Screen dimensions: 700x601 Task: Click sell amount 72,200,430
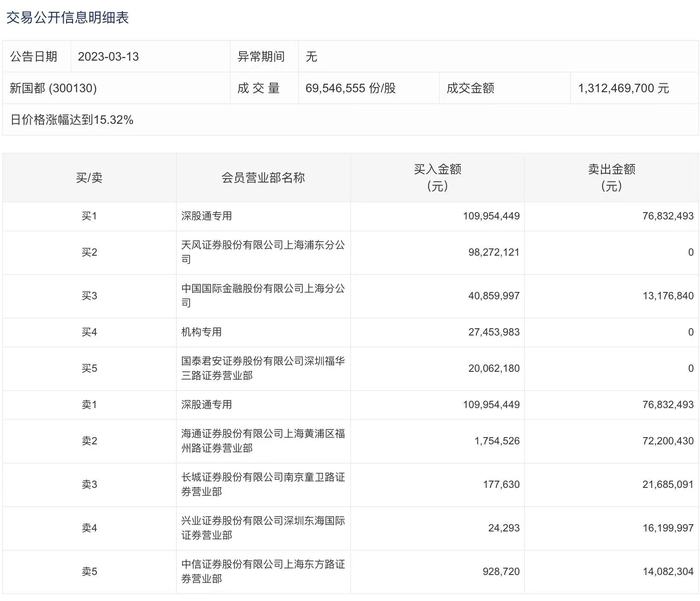[668, 441]
